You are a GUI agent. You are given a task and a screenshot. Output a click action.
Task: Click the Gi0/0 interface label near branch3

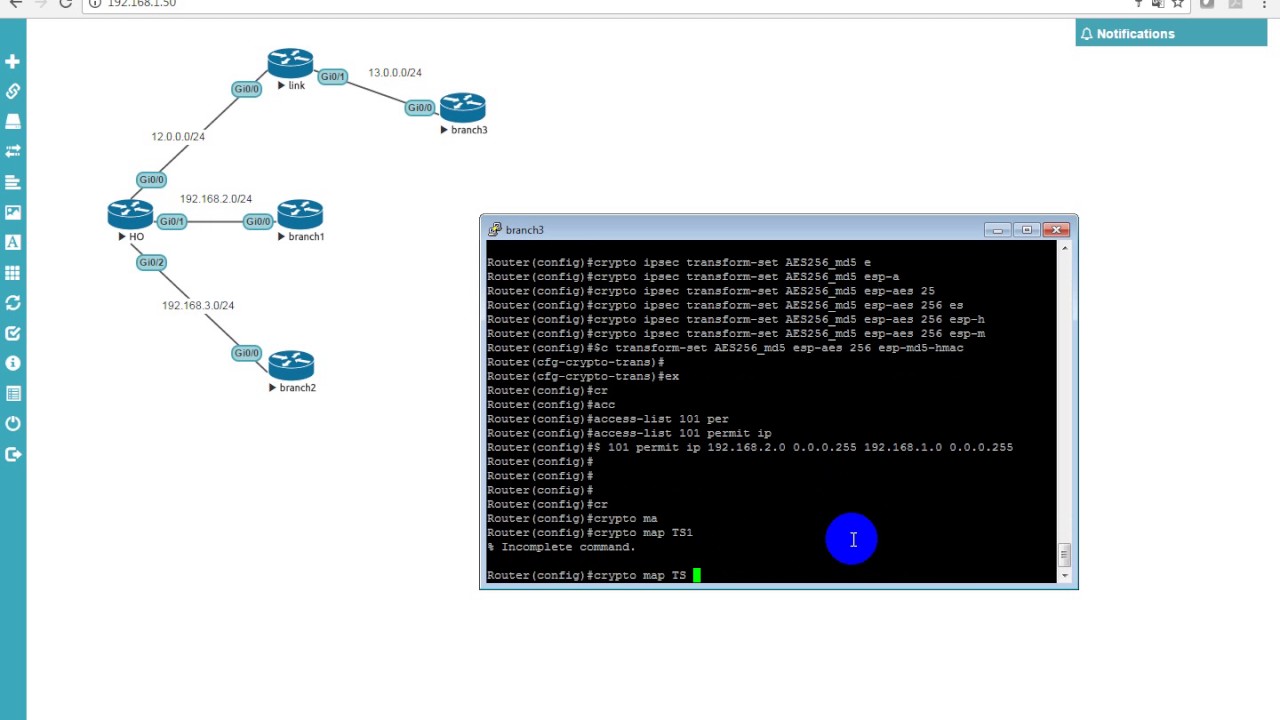420,107
